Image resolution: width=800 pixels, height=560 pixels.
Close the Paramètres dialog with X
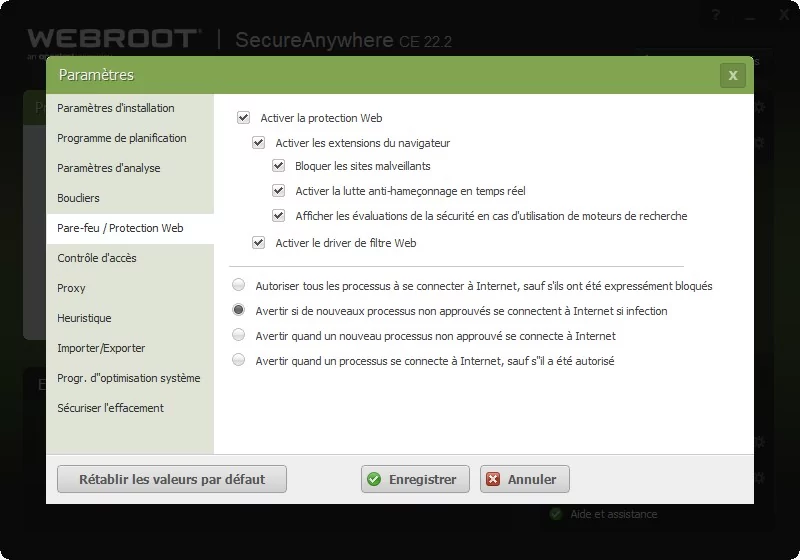coord(733,75)
